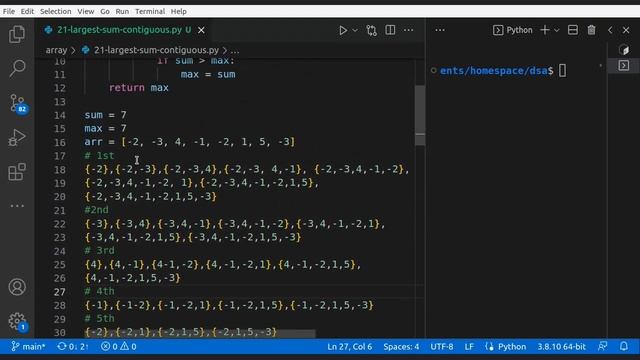Viewport: 640px width, 360px height.
Task: Select interpreter 3.8.10 64-bit
Action: tap(561, 347)
